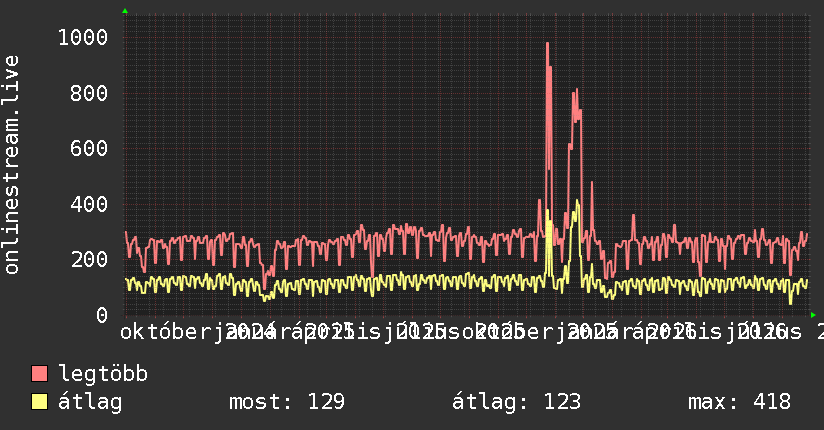Click the 0 Y-axis label

point(102,315)
